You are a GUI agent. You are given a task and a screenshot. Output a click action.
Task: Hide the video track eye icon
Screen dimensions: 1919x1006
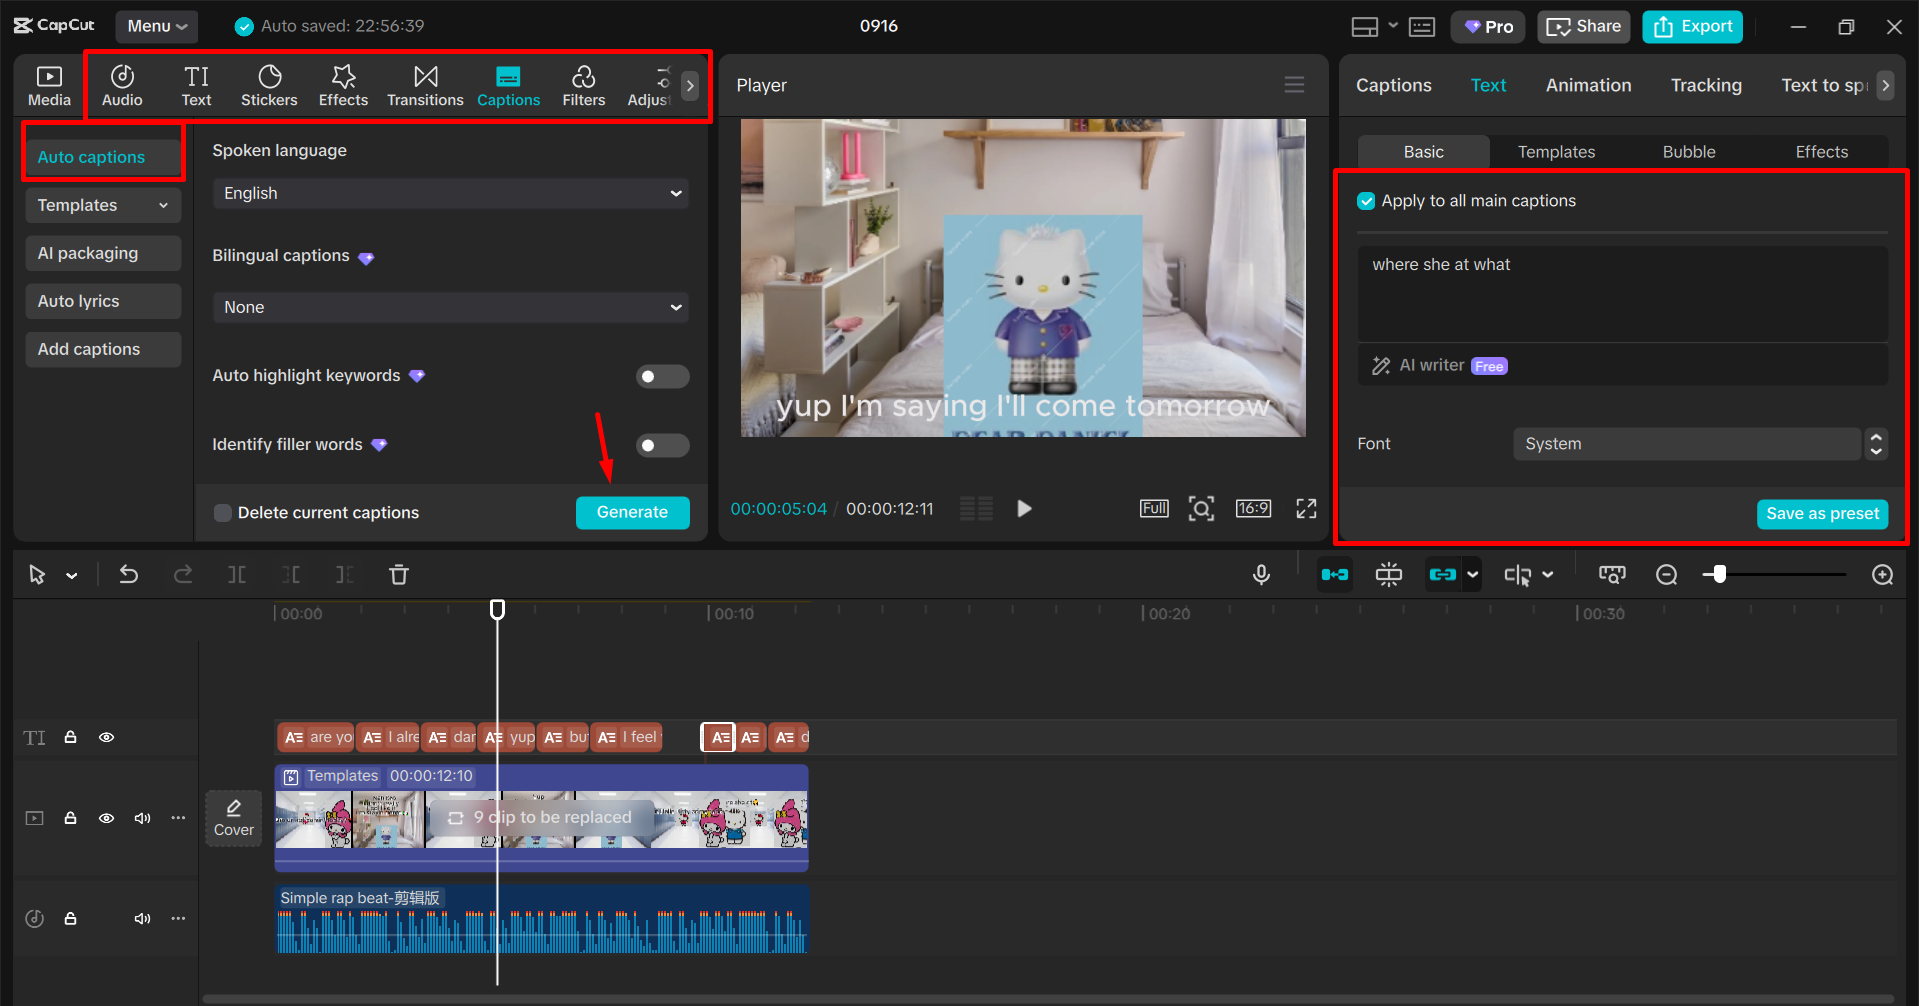[x=106, y=818]
